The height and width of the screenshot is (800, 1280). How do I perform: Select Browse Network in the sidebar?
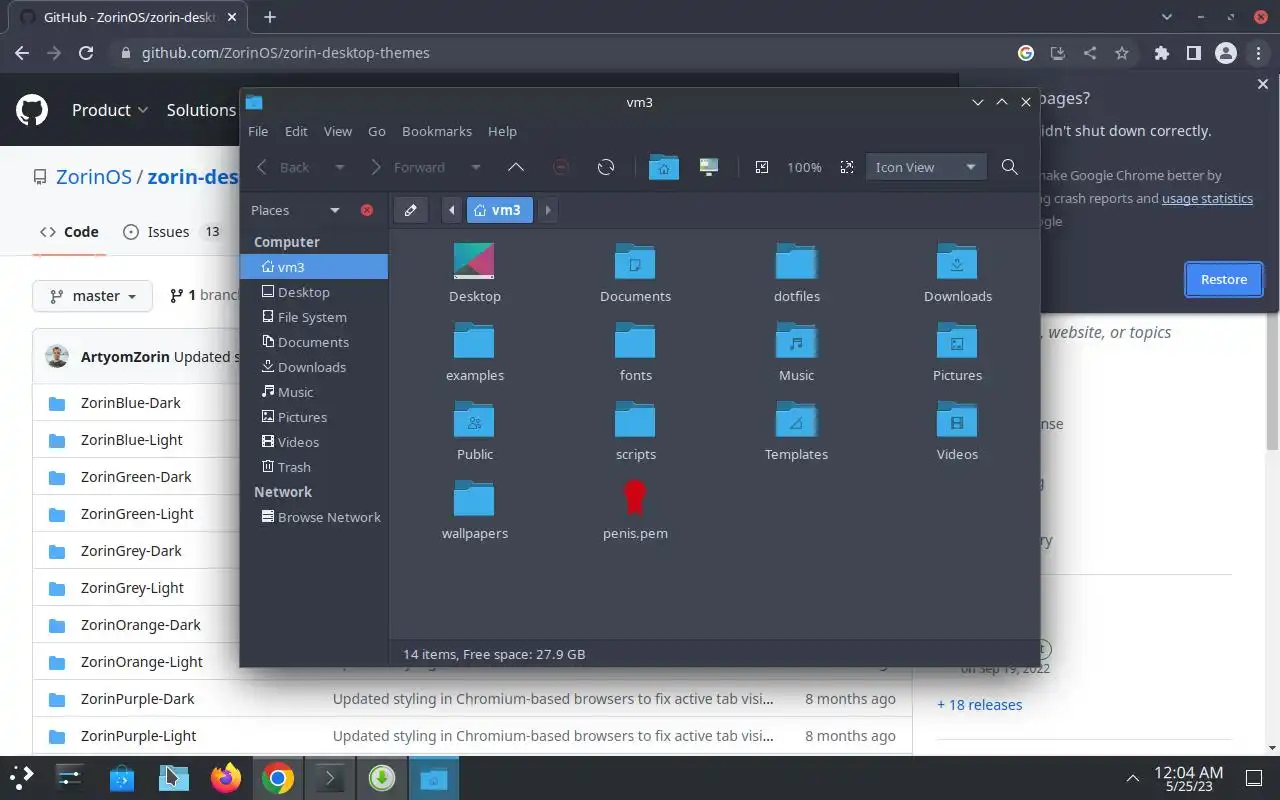click(314, 517)
